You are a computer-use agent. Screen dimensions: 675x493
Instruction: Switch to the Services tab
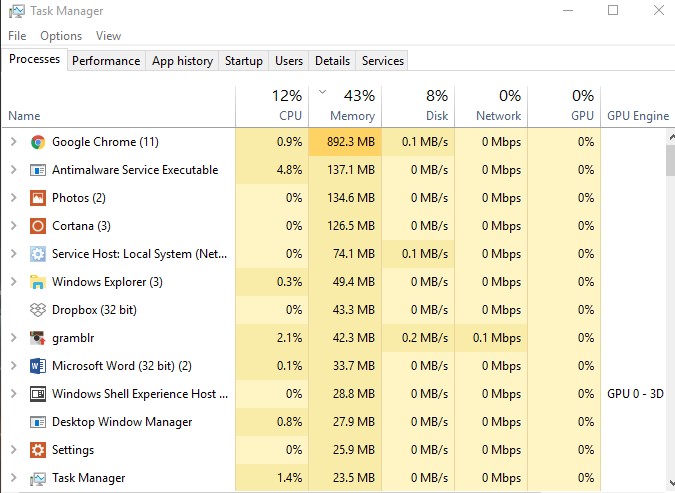[383, 61]
